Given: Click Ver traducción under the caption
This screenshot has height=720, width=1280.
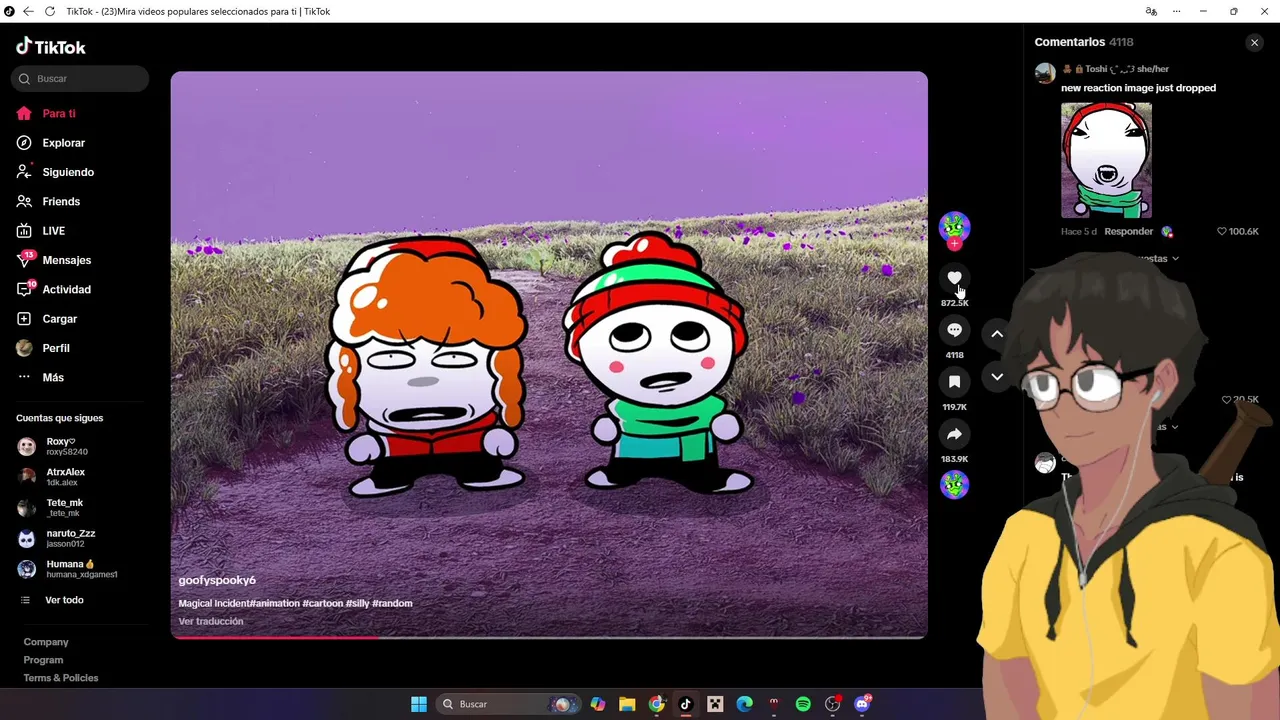Looking at the screenshot, I should coord(211,621).
